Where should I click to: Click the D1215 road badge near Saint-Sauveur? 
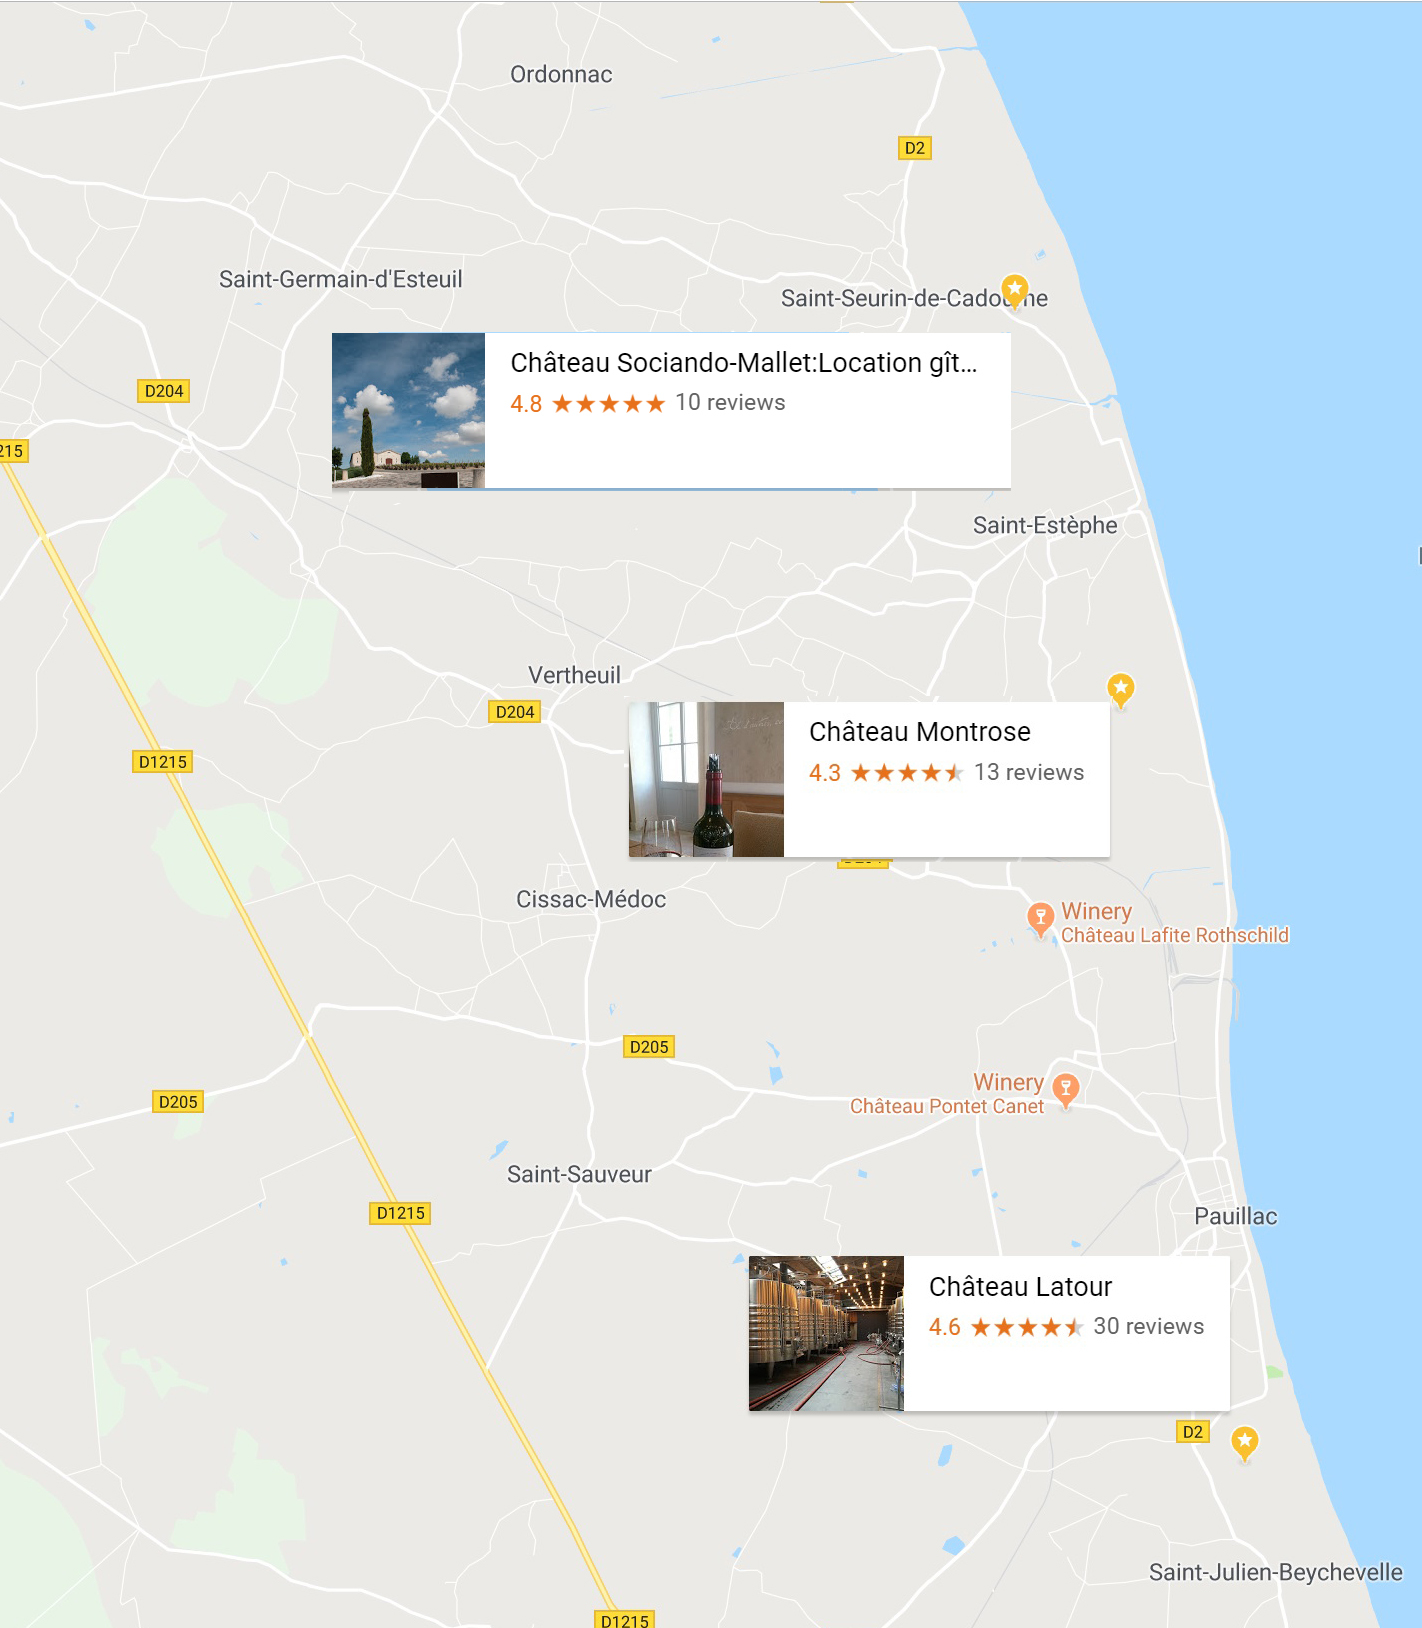[x=401, y=1213]
